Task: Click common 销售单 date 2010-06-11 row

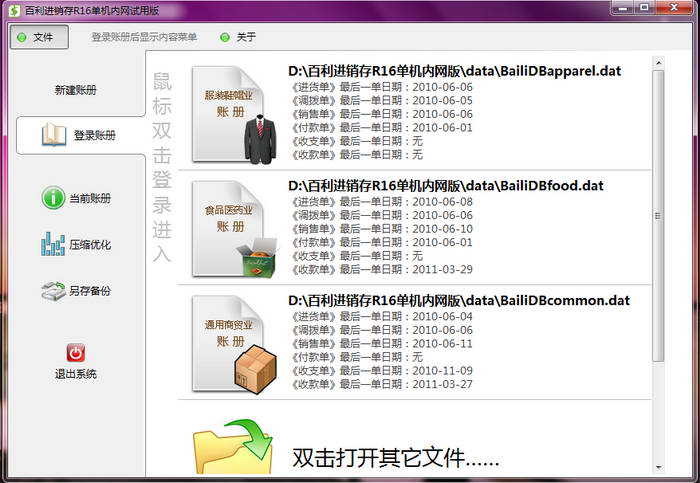Action: [381, 344]
